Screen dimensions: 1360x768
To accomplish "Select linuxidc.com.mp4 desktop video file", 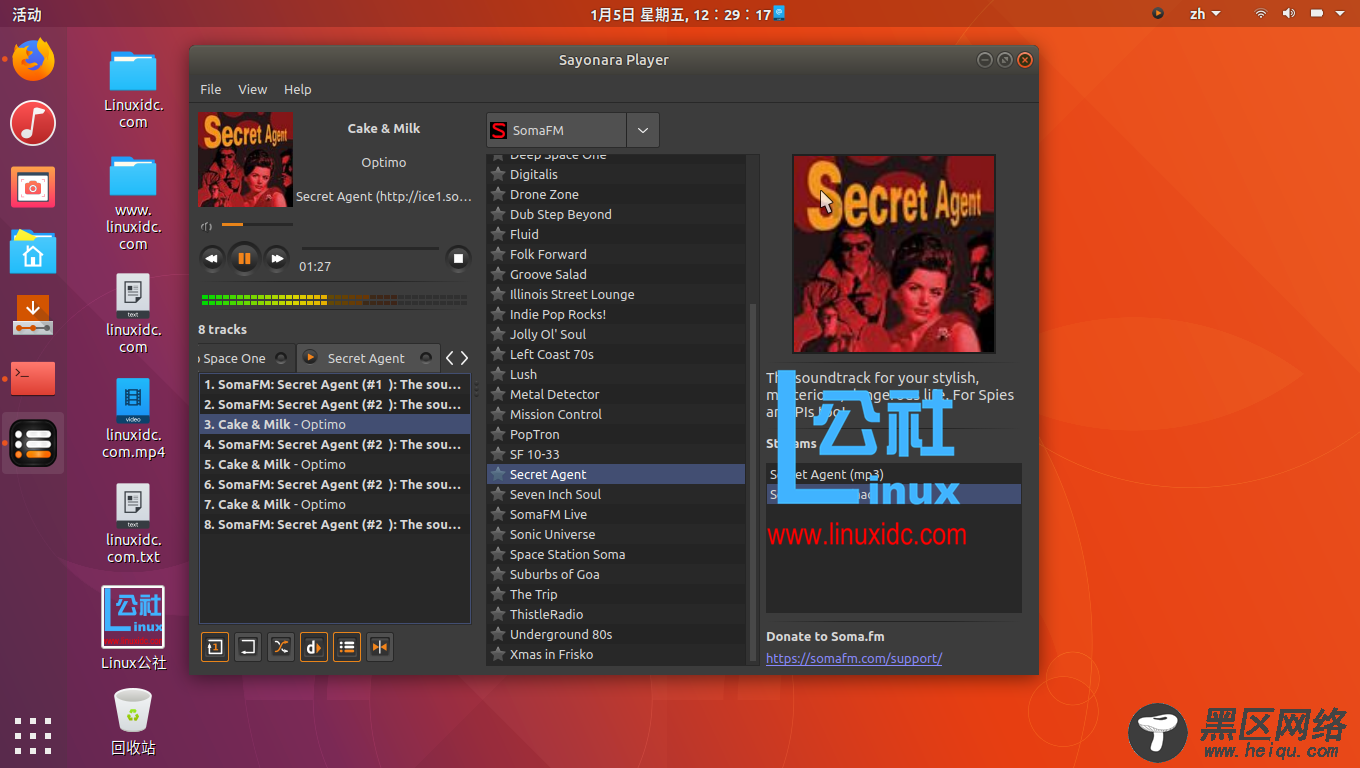I will coord(133,419).
